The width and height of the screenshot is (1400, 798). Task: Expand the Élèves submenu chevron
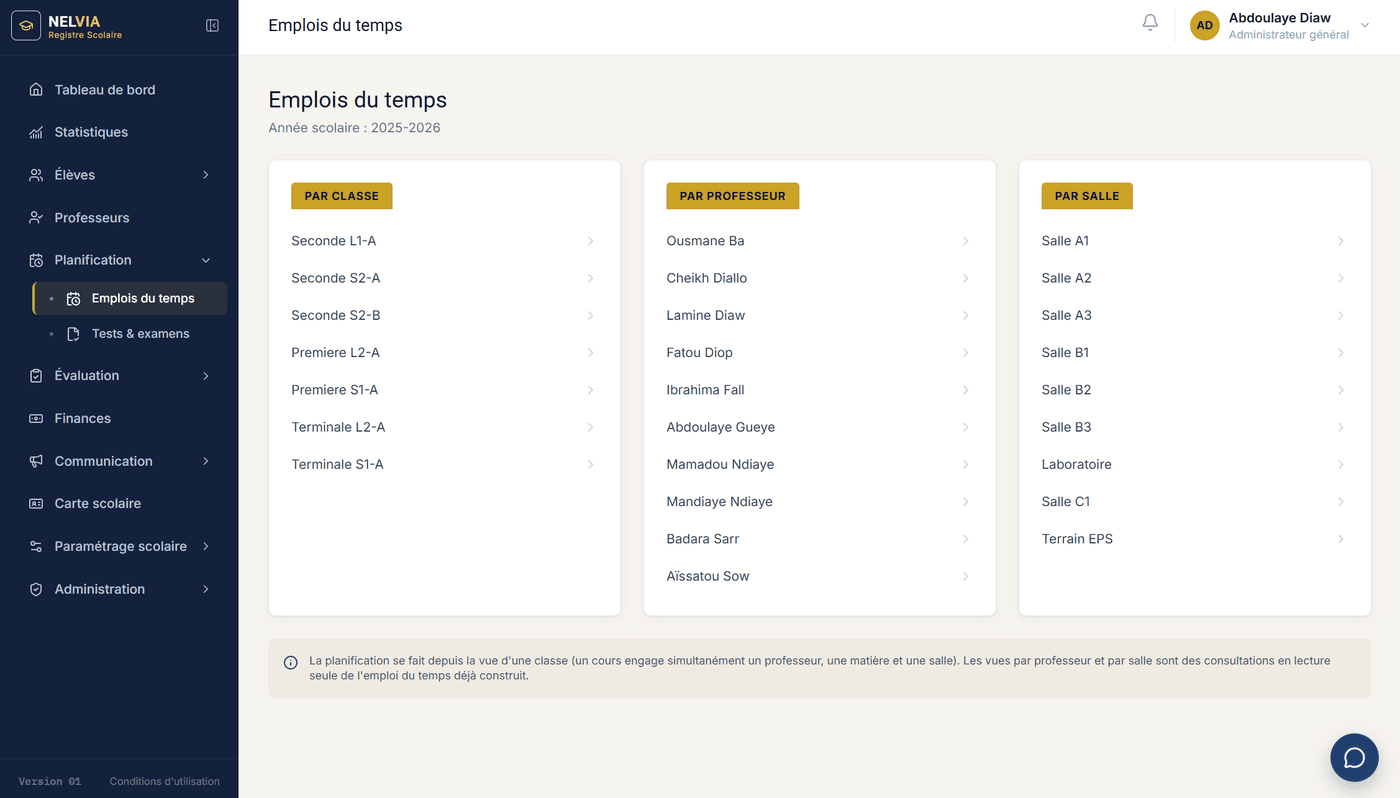coord(206,175)
